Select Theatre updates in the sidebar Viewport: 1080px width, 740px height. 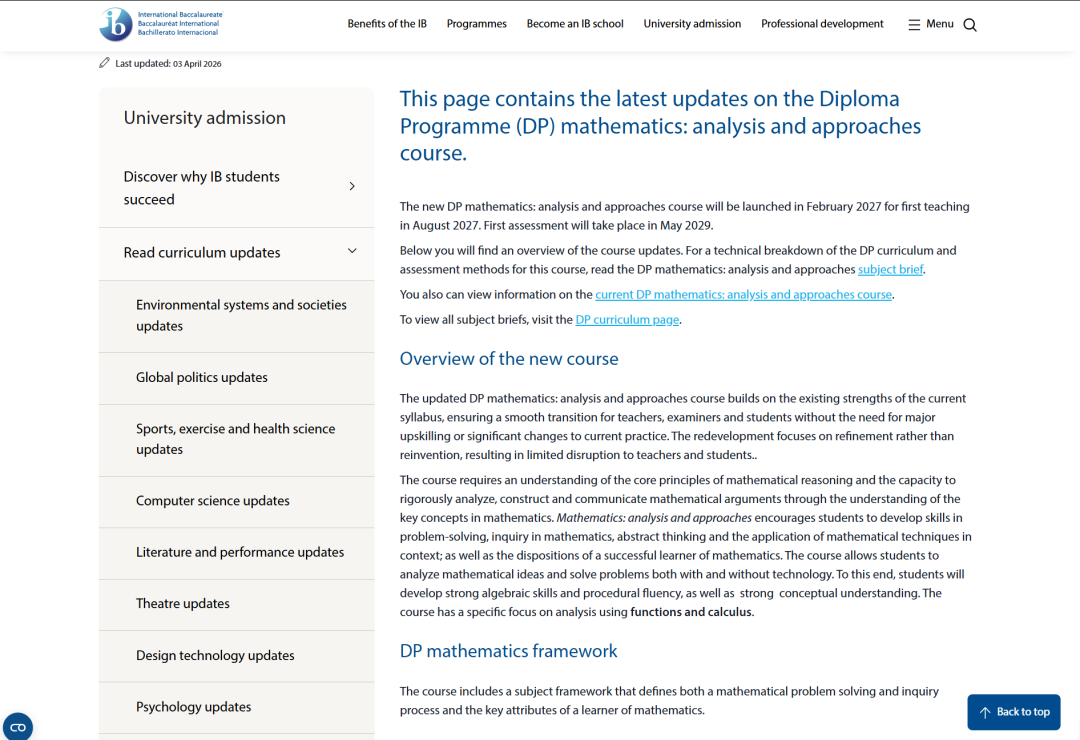point(237,604)
